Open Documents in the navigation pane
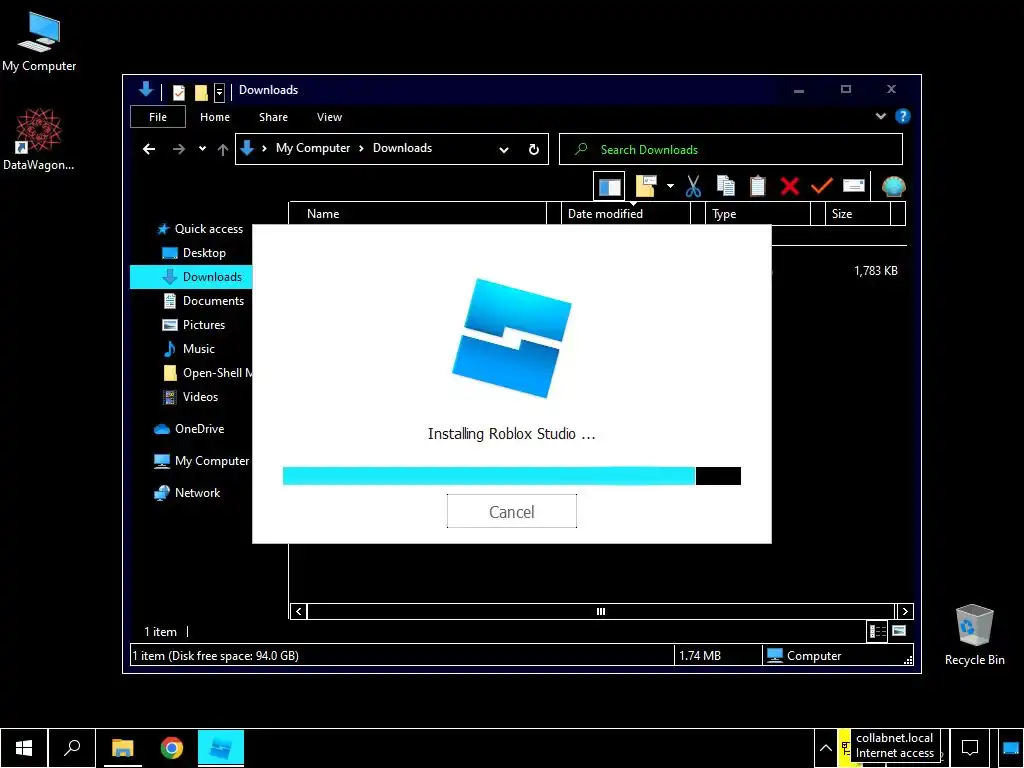Screen dimensions: 1024x768 (x=203, y=300)
